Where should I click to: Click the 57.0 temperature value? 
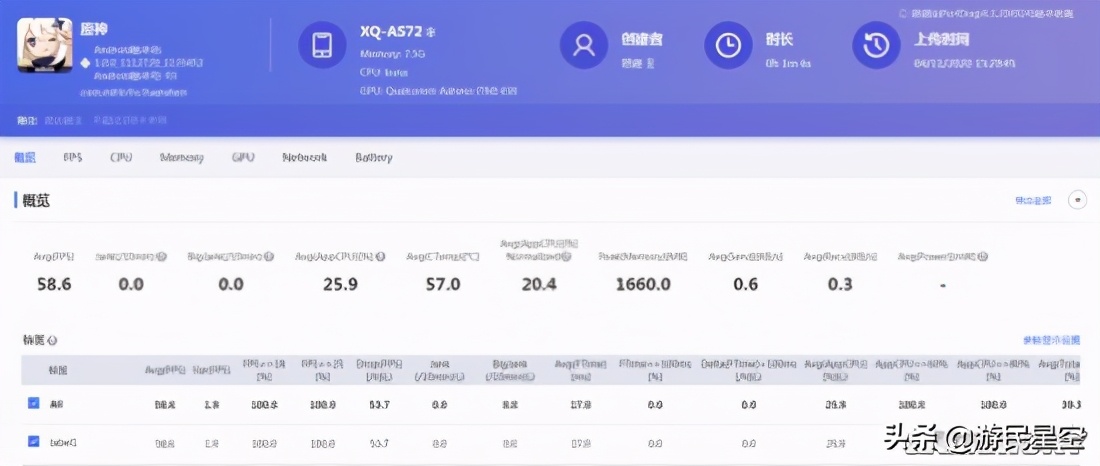pyautogui.click(x=443, y=284)
